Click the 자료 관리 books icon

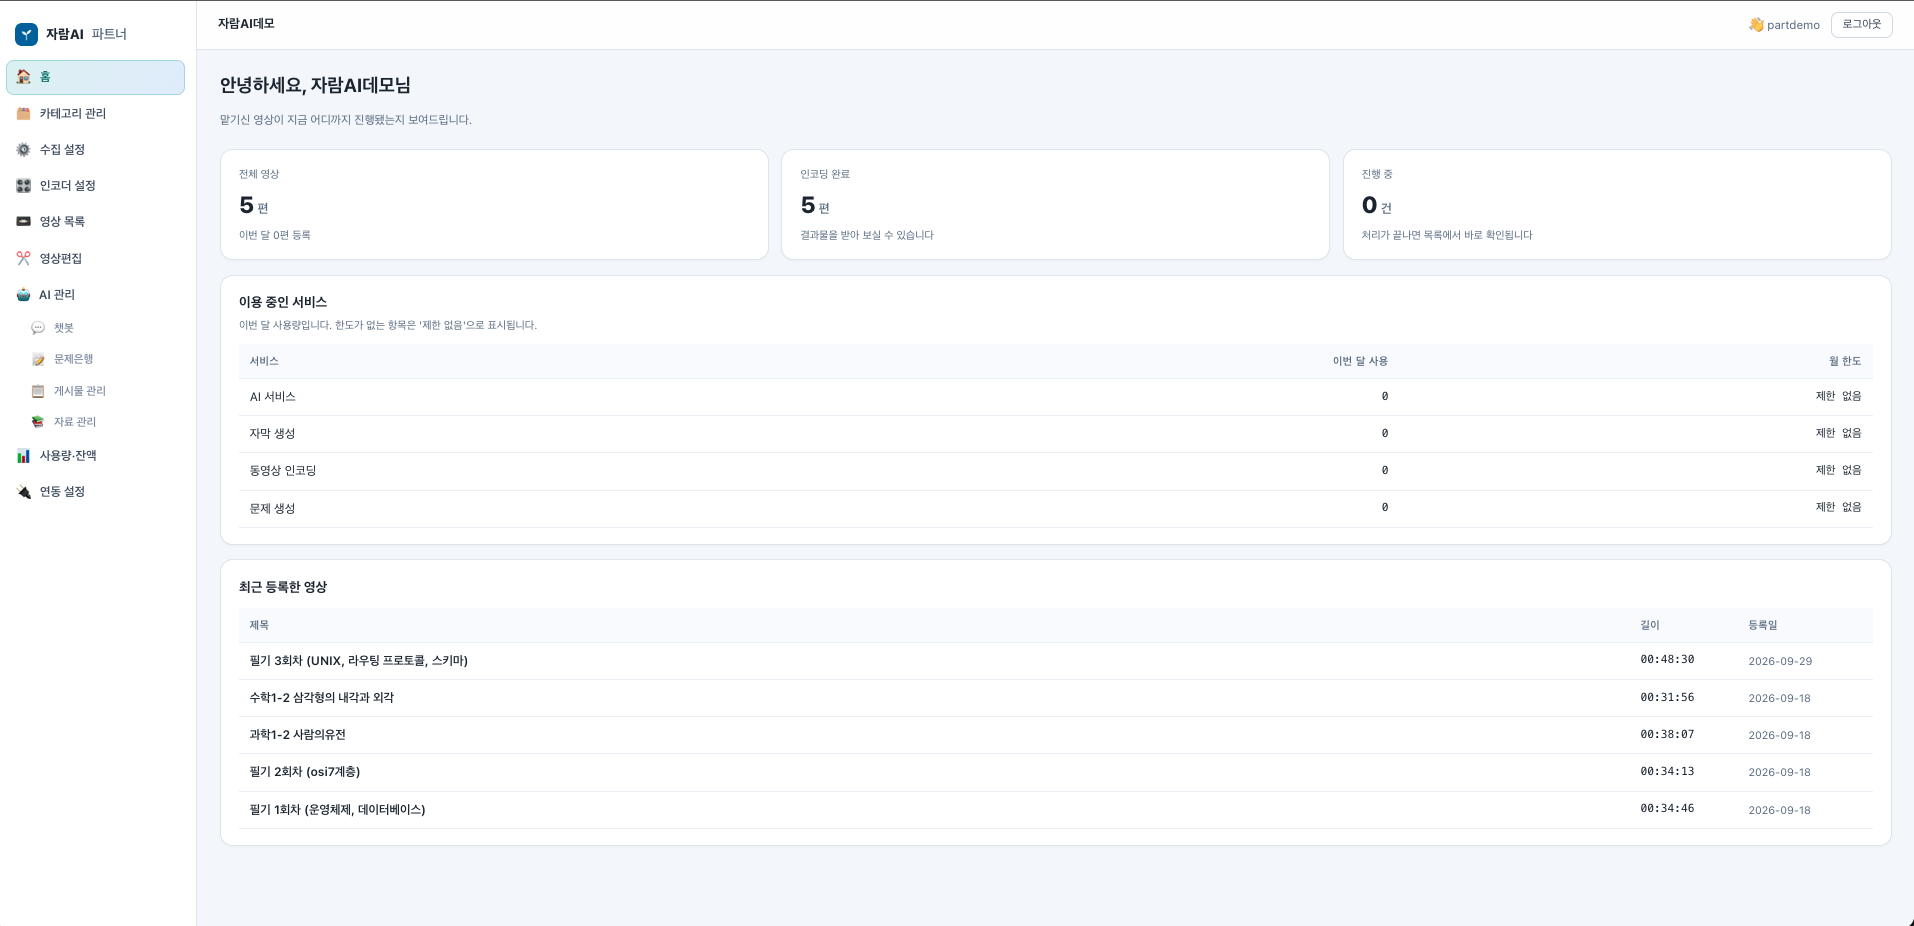pyautogui.click(x=38, y=422)
